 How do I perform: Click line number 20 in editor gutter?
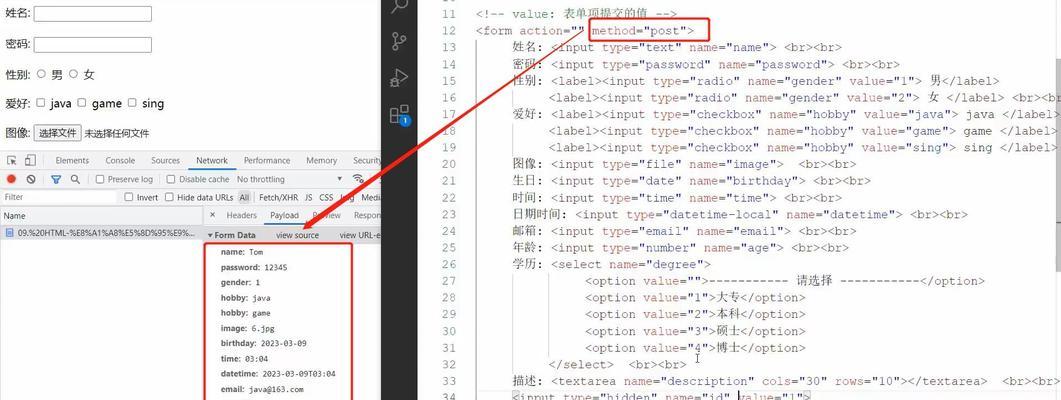coord(448,164)
